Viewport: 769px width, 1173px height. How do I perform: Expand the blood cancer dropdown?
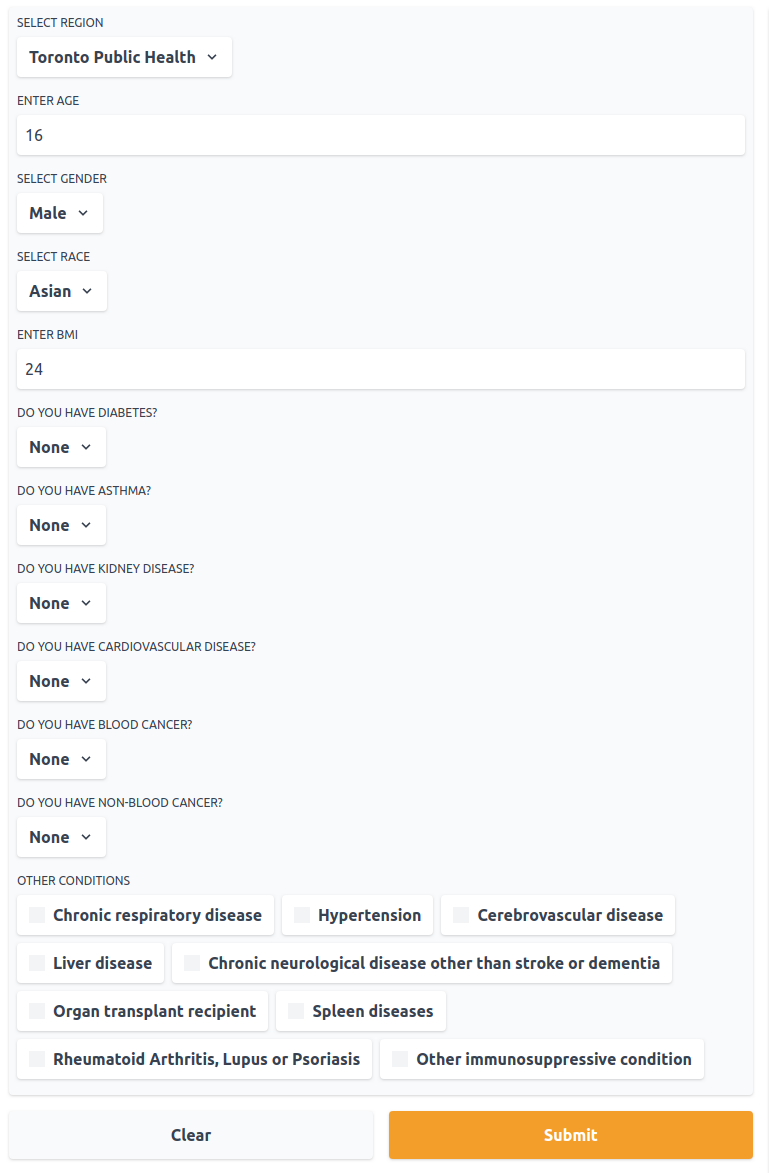pos(61,759)
